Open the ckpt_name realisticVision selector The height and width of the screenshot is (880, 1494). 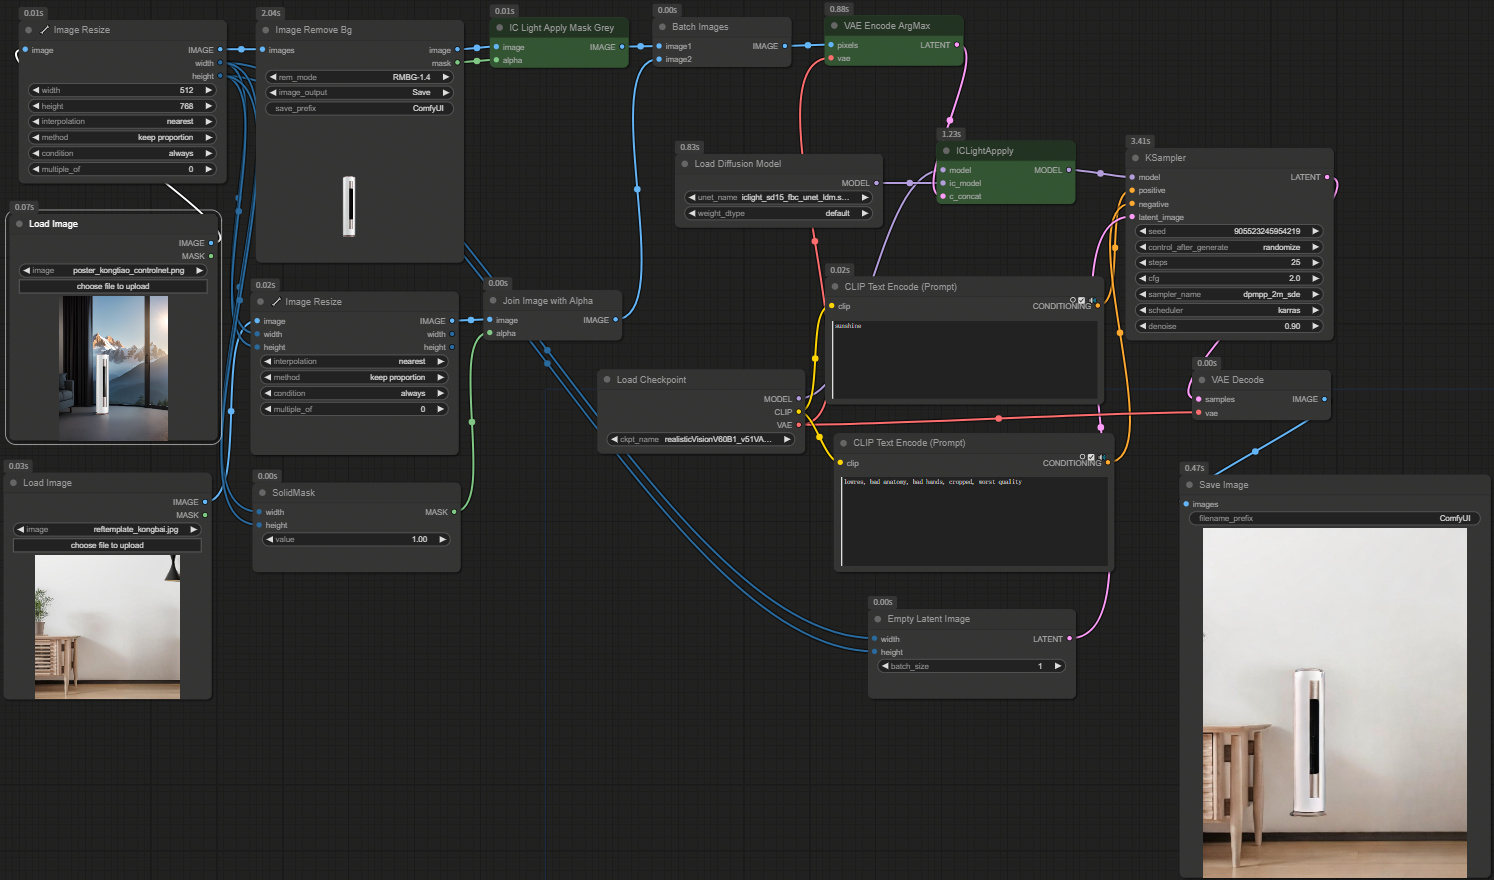coord(700,438)
